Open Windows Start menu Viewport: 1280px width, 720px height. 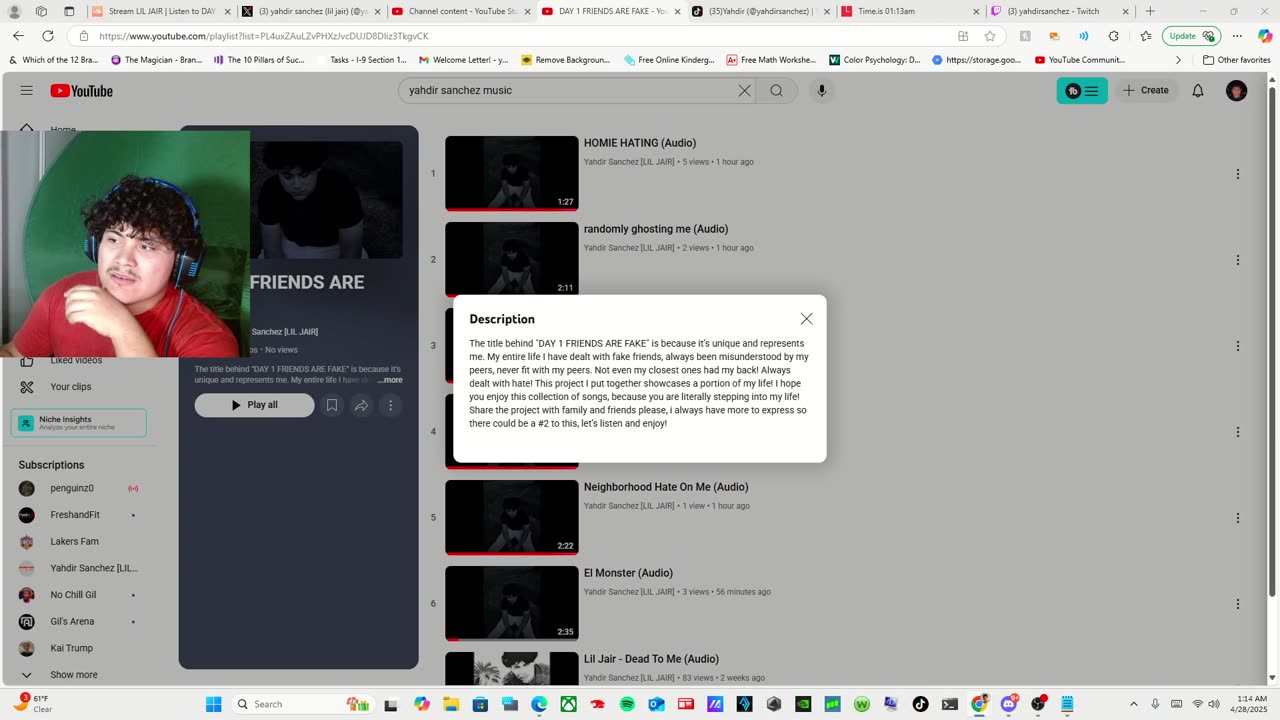(x=213, y=704)
